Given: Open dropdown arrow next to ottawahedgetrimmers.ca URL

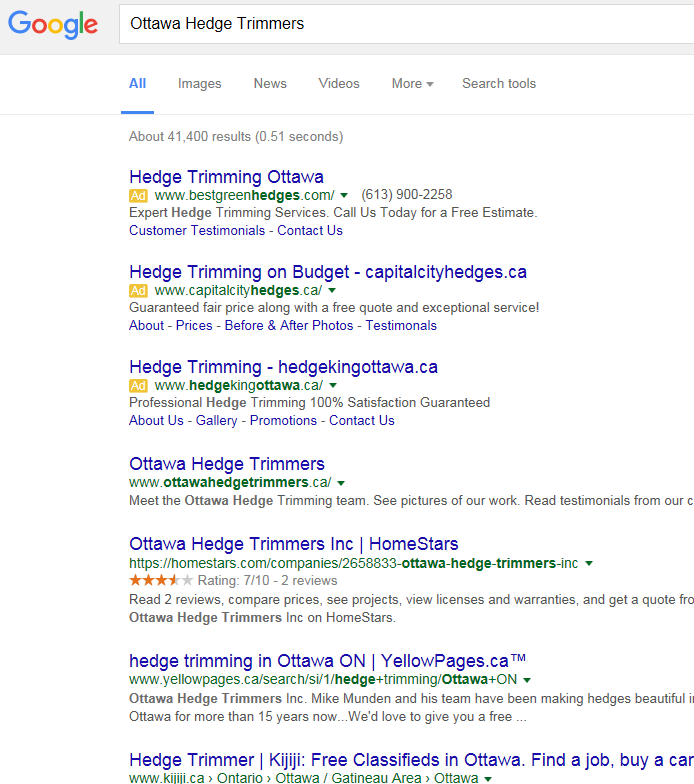Looking at the screenshot, I should pos(341,482).
